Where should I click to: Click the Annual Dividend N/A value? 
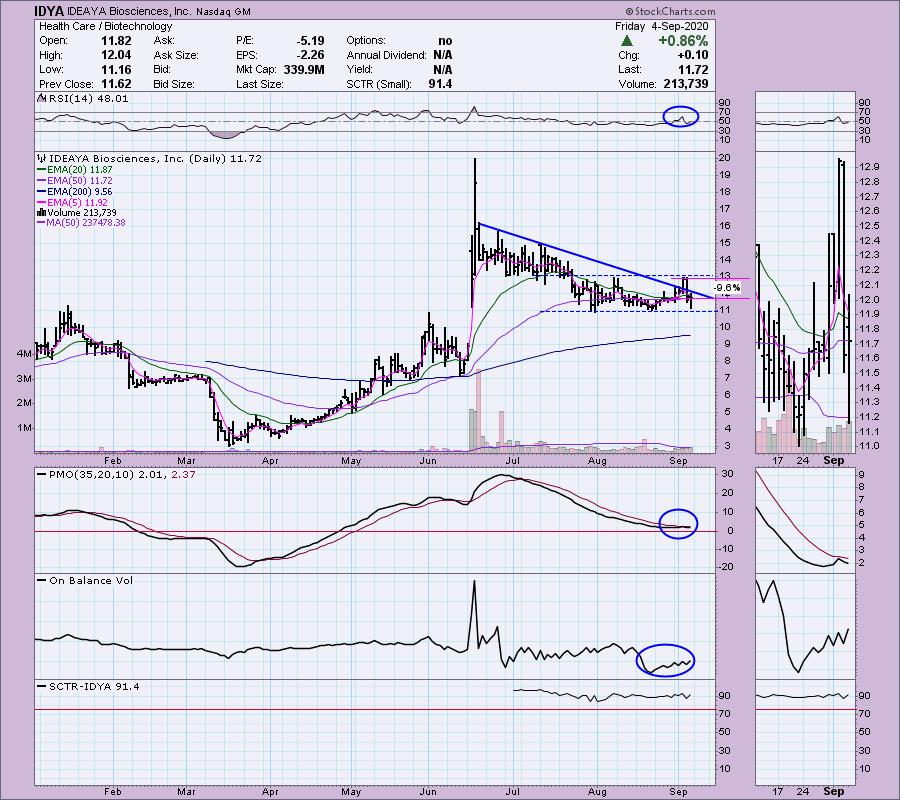pyautogui.click(x=443, y=55)
